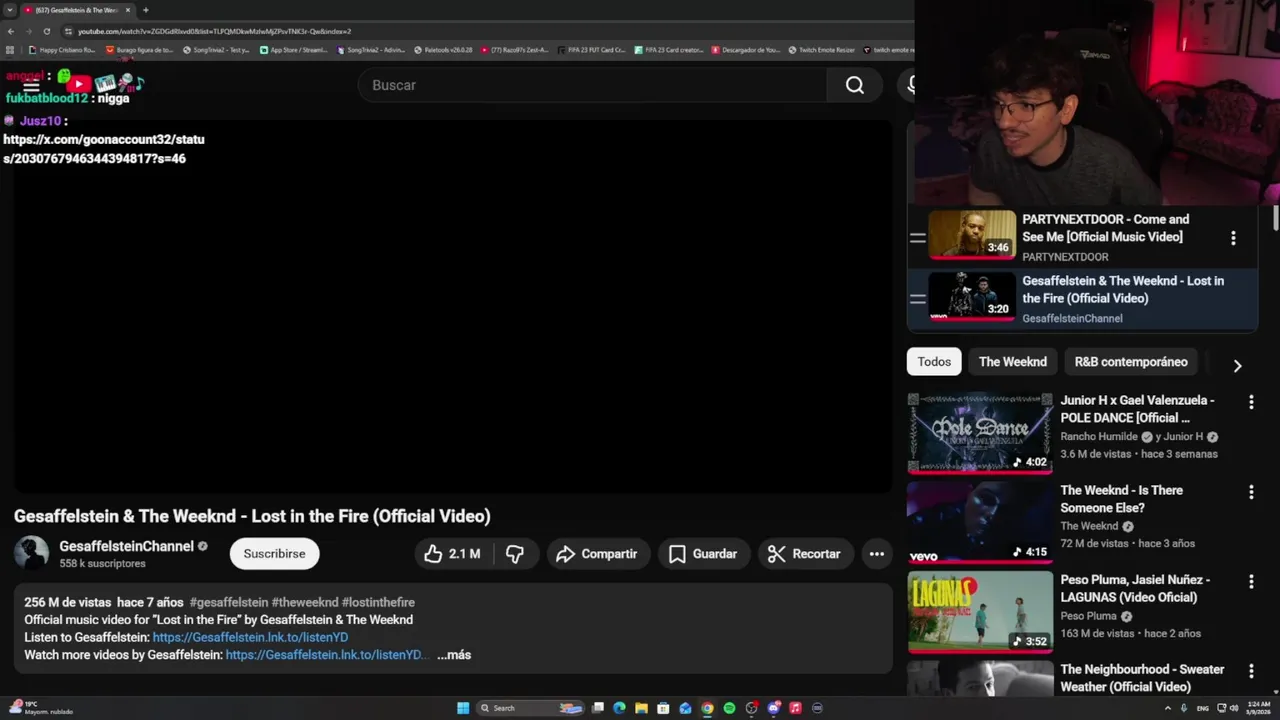Select The Weeknd filter chip
1280x720 pixels.
(x=1013, y=362)
